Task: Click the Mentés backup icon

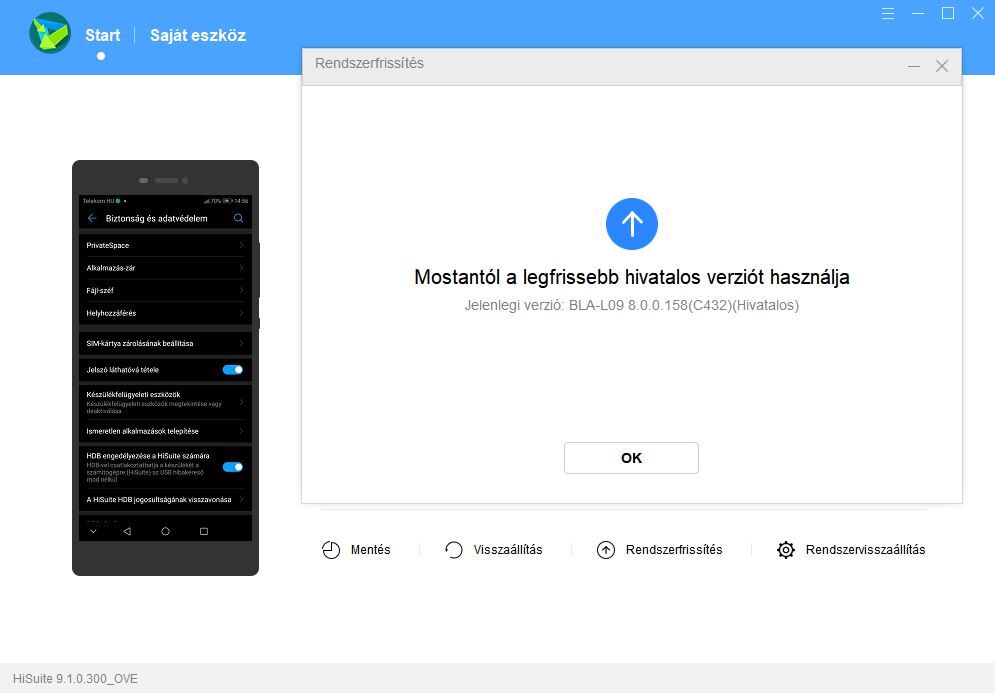Action: tap(331, 550)
